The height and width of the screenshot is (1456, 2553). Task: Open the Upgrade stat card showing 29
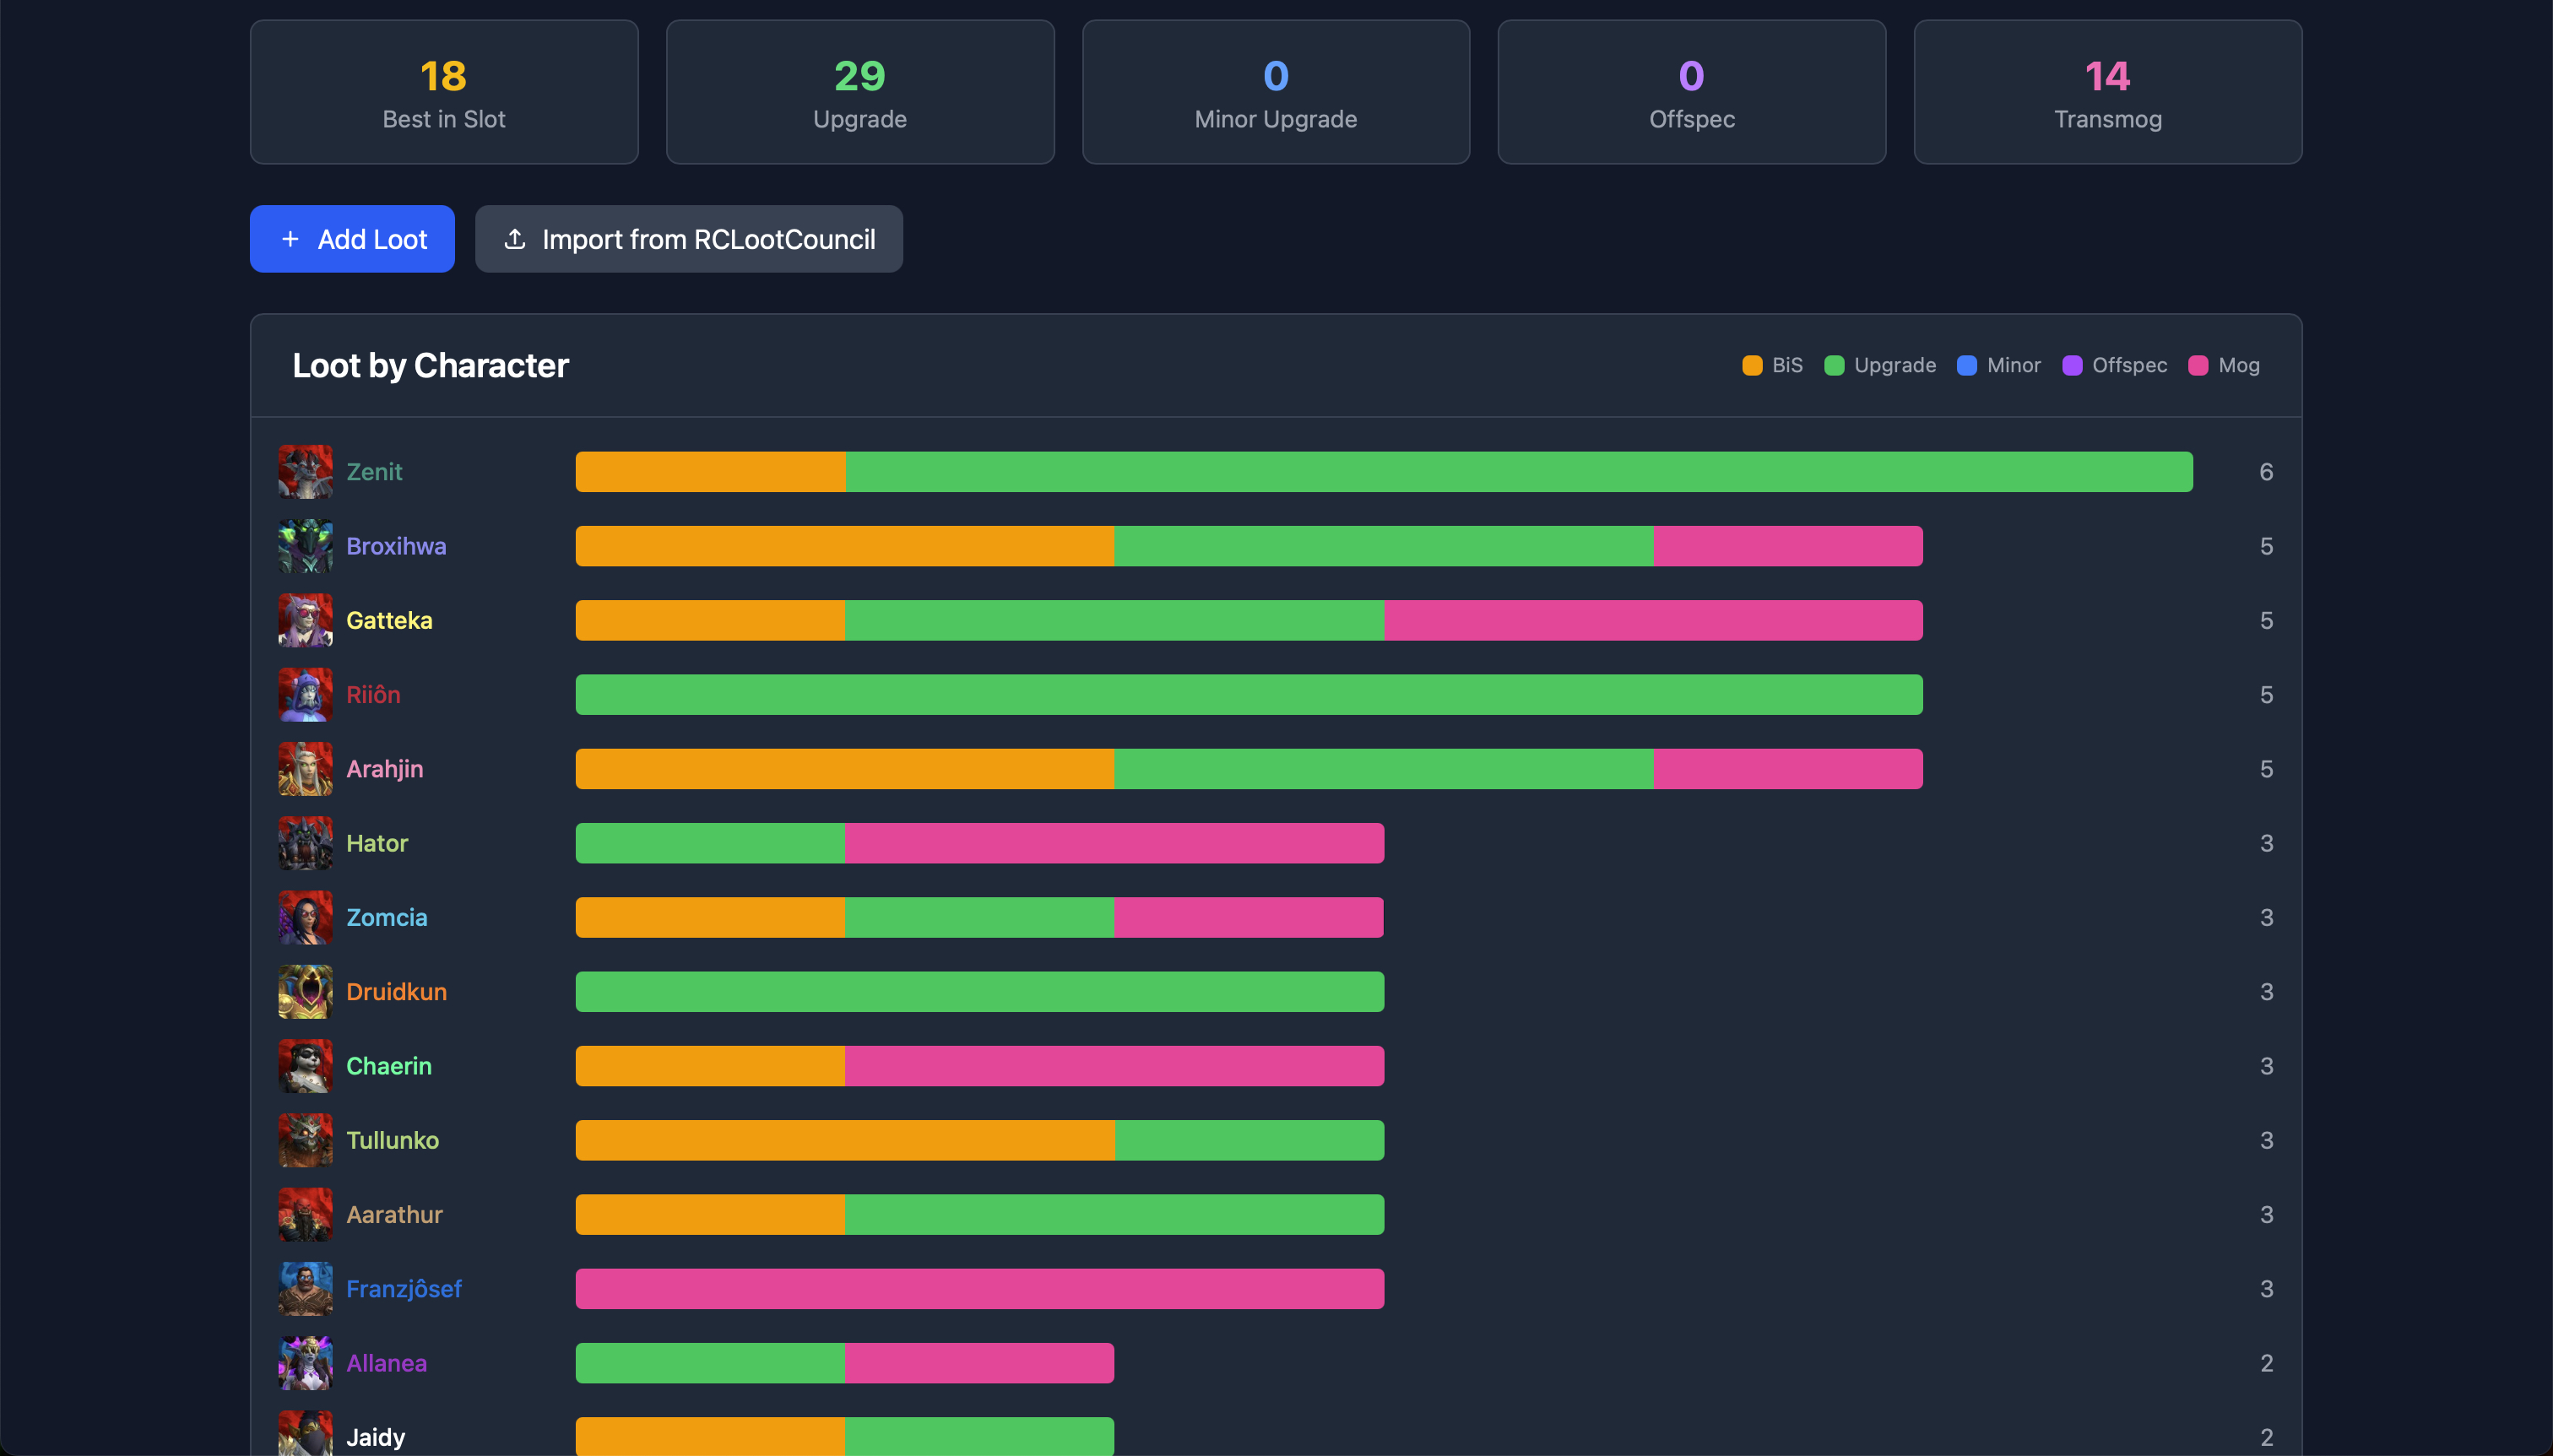[x=859, y=91]
